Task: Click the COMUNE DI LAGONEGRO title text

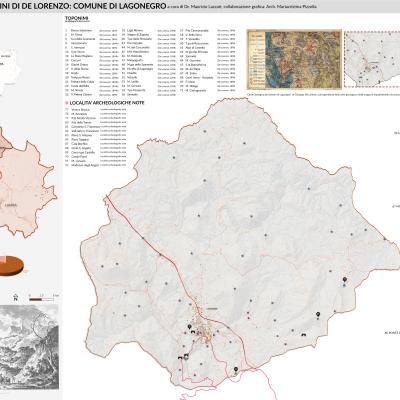Action: pyautogui.click(x=119, y=6)
